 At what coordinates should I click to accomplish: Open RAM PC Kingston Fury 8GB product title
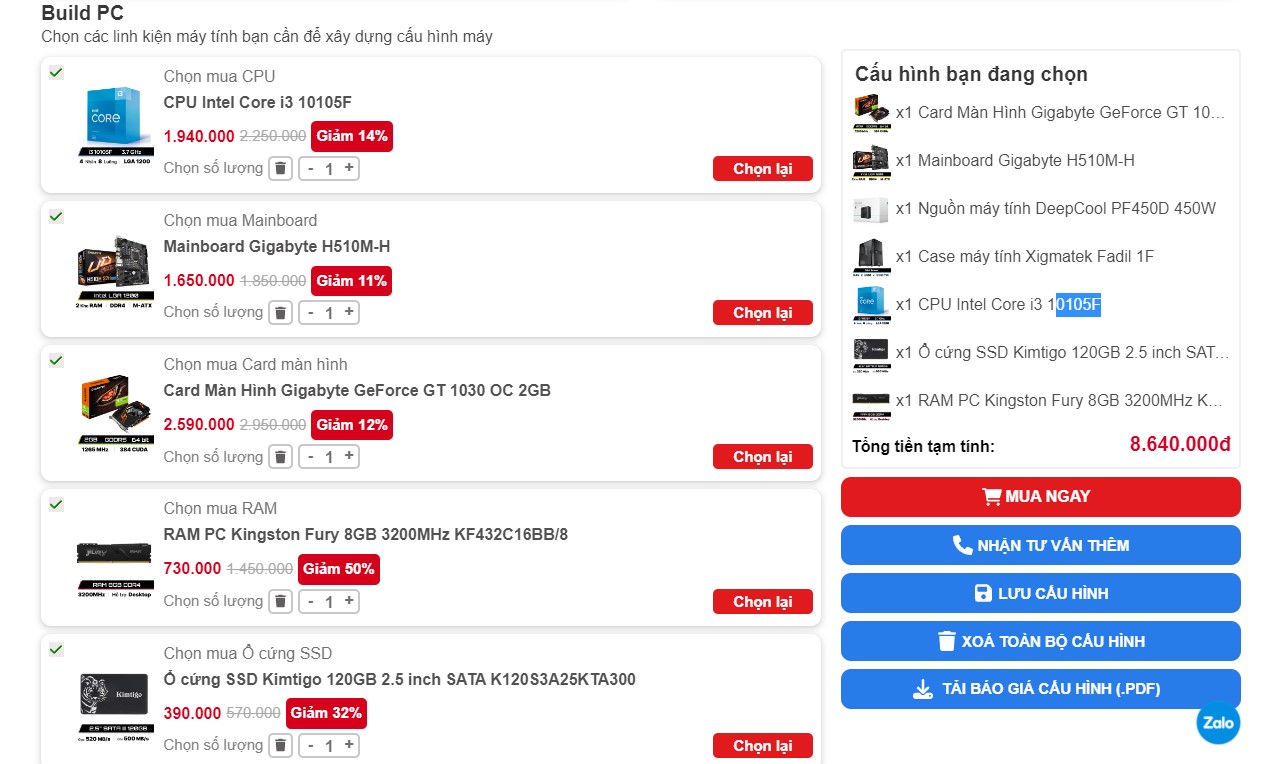[x=366, y=534]
